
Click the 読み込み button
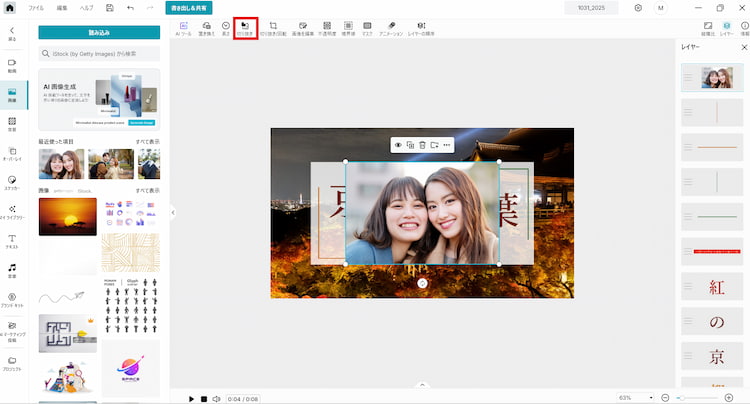(x=99, y=32)
